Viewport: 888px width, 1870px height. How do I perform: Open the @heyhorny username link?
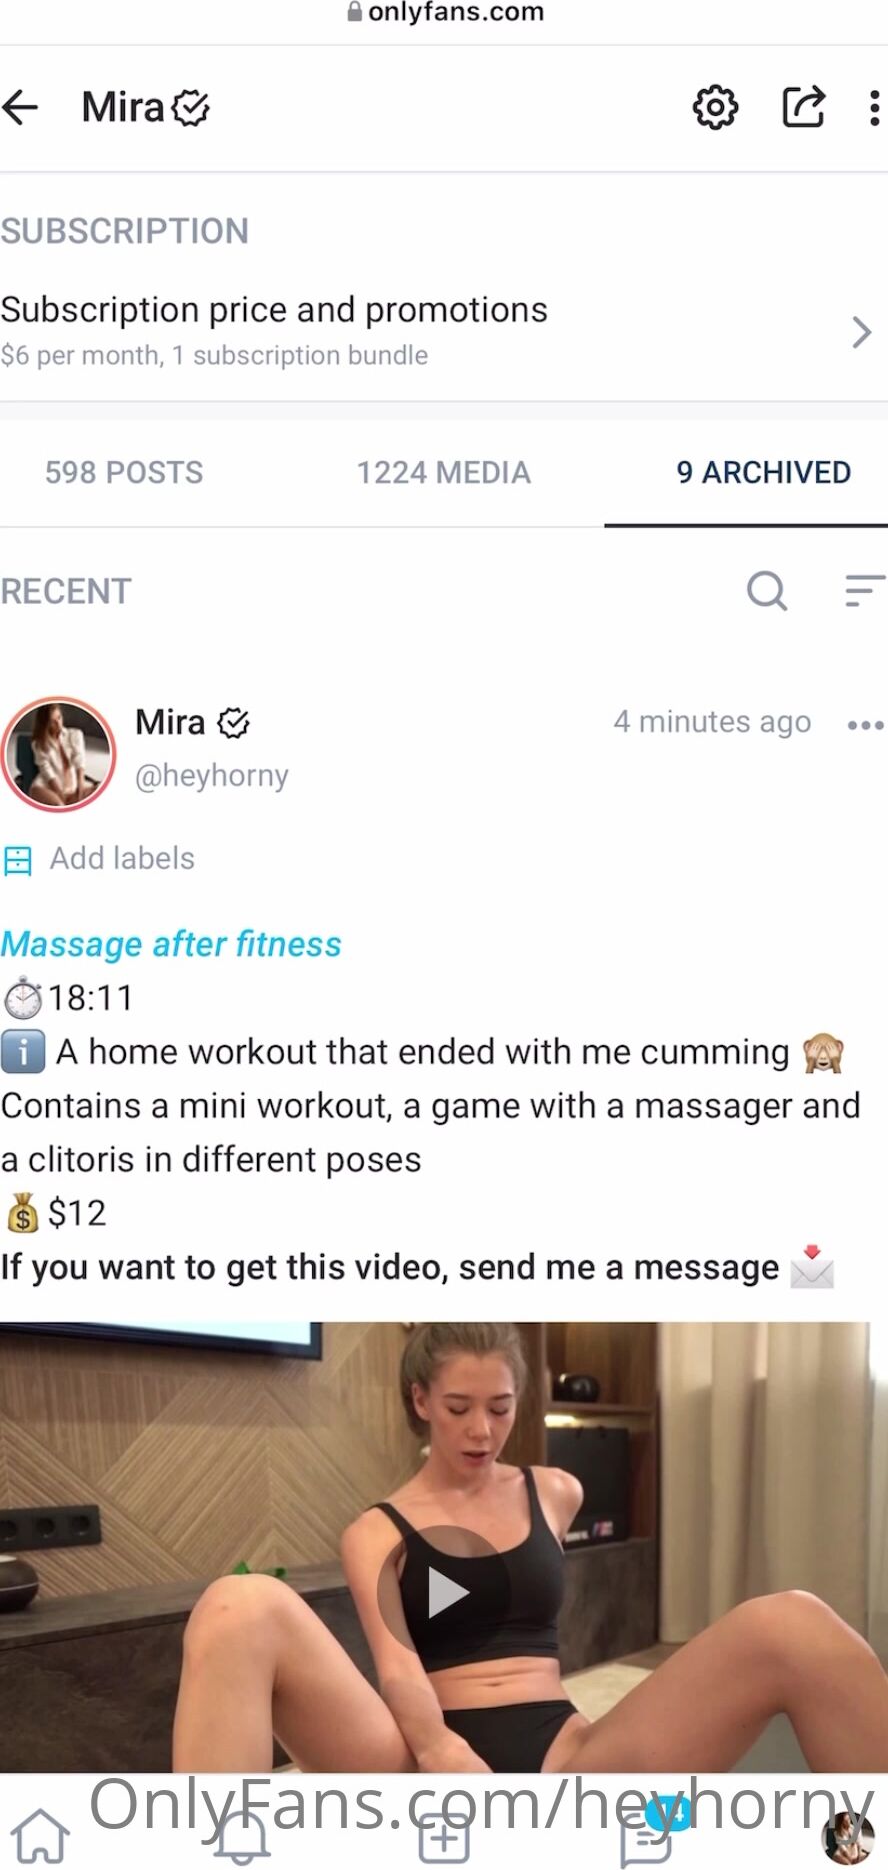[212, 775]
